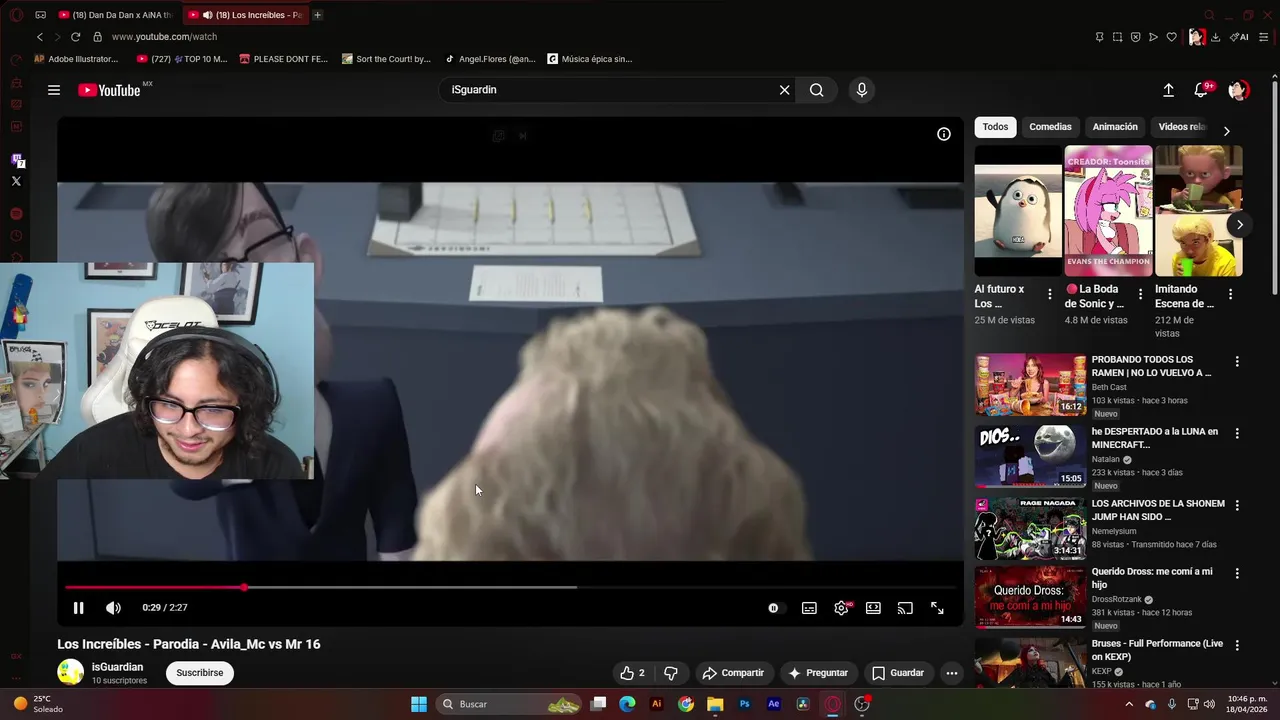Open the 'Sort the Court!' bookmark
Viewport: 1280px width, 720px height.
386,59
